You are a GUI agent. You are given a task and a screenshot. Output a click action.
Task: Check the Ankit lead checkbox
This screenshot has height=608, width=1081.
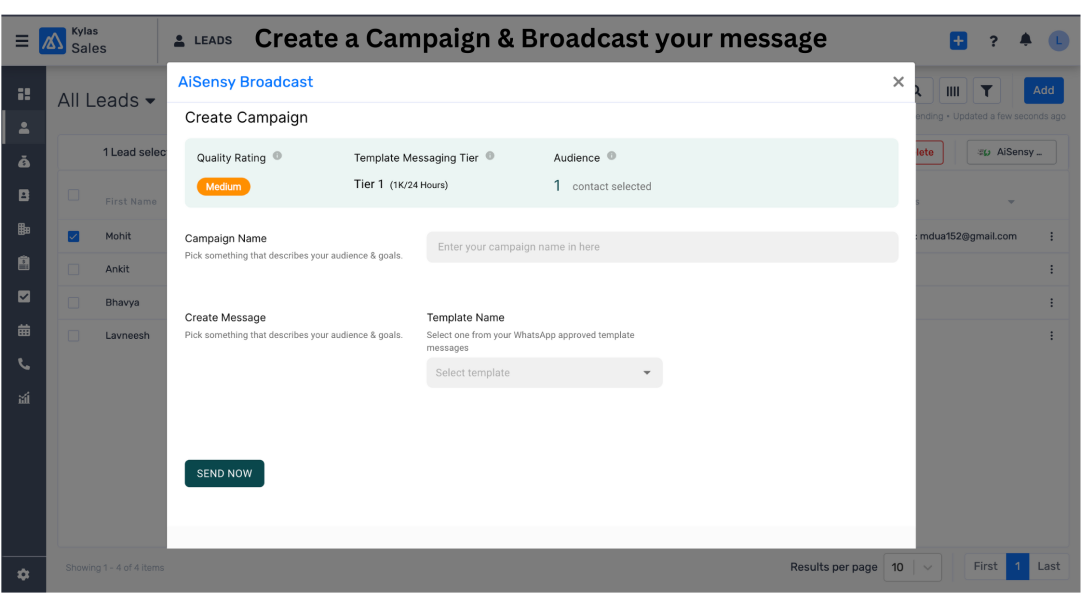74,270
